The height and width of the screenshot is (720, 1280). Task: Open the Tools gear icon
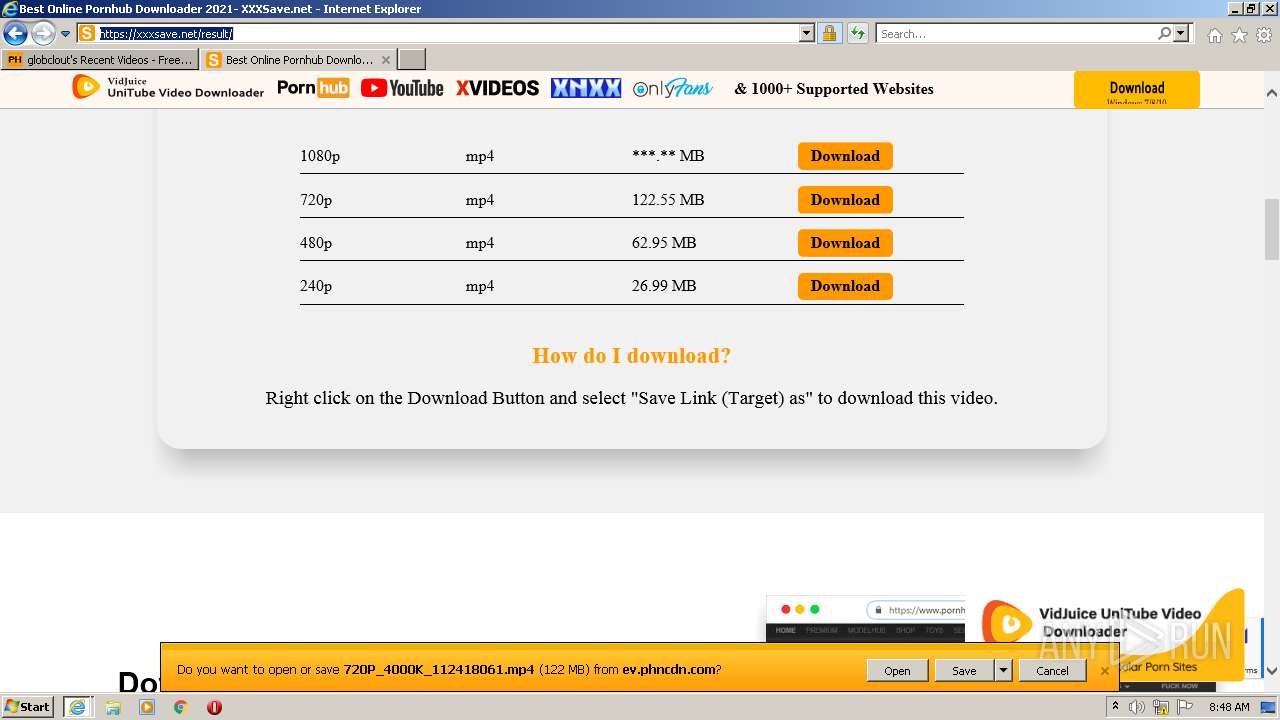coord(1264,35)
